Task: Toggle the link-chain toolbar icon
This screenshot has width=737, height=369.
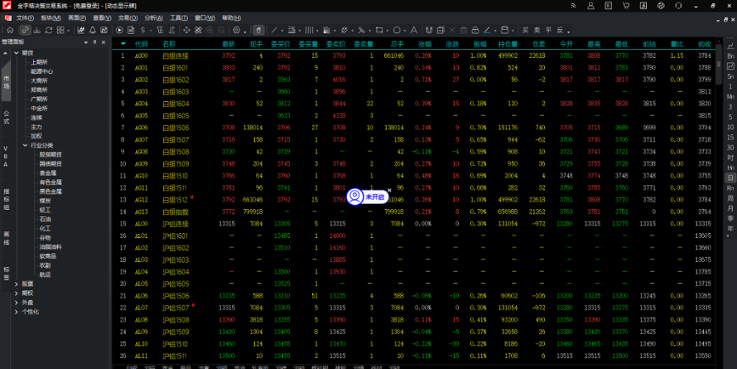Action: click(25, 30)
